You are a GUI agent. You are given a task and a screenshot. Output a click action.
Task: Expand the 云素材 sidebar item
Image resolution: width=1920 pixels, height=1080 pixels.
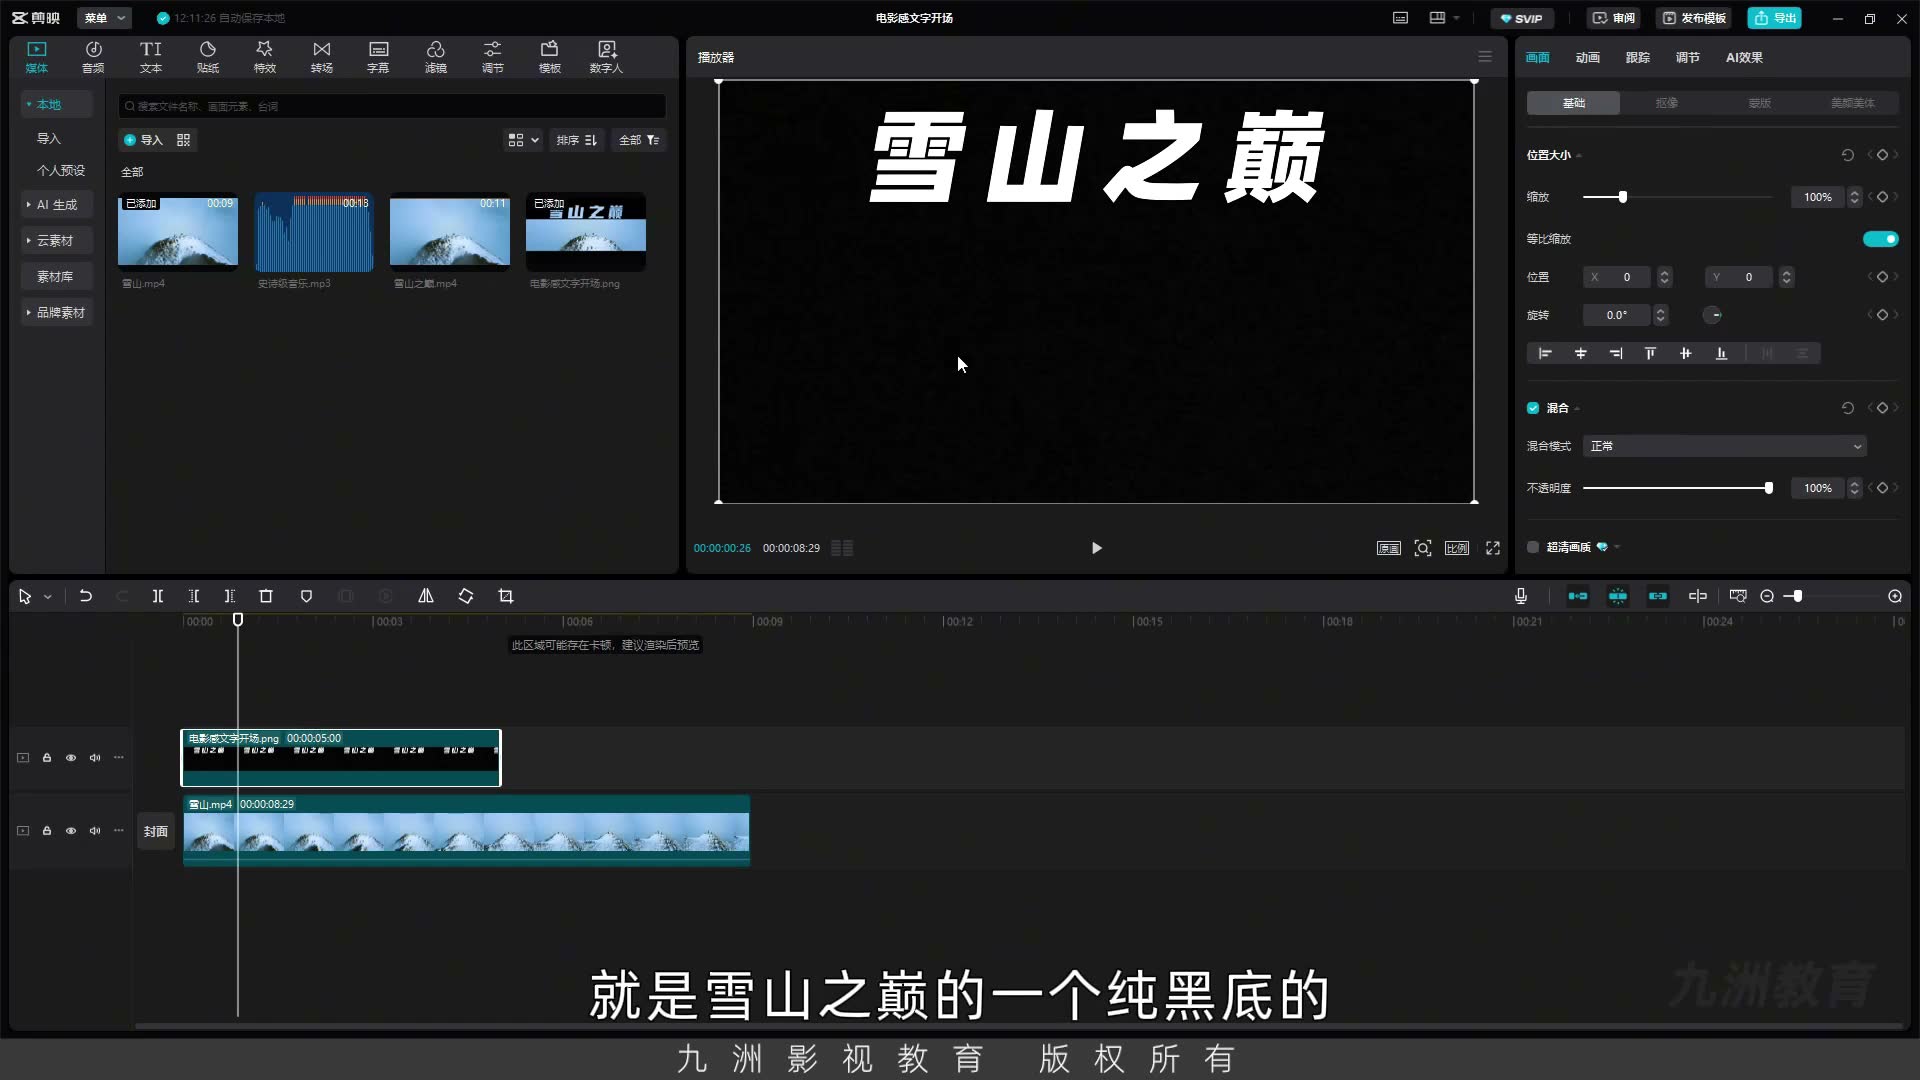click(57, 240)
